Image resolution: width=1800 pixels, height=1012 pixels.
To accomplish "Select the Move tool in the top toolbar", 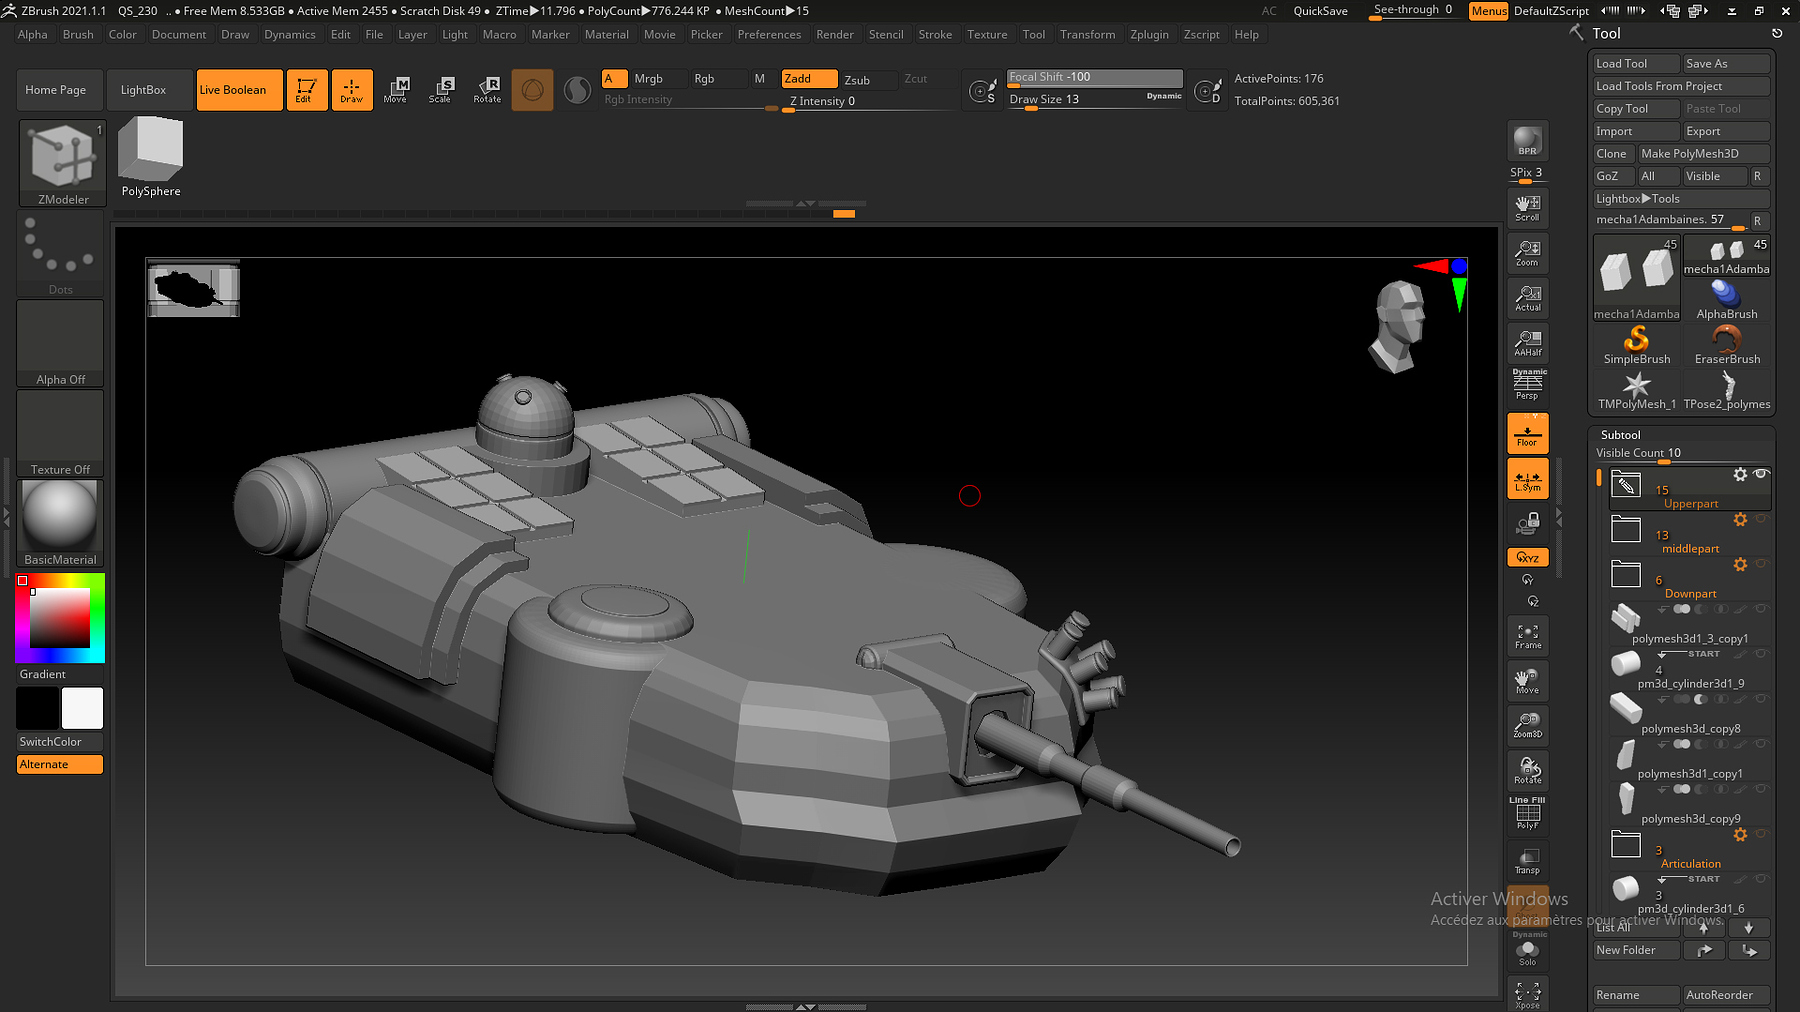I will point(397,89).
